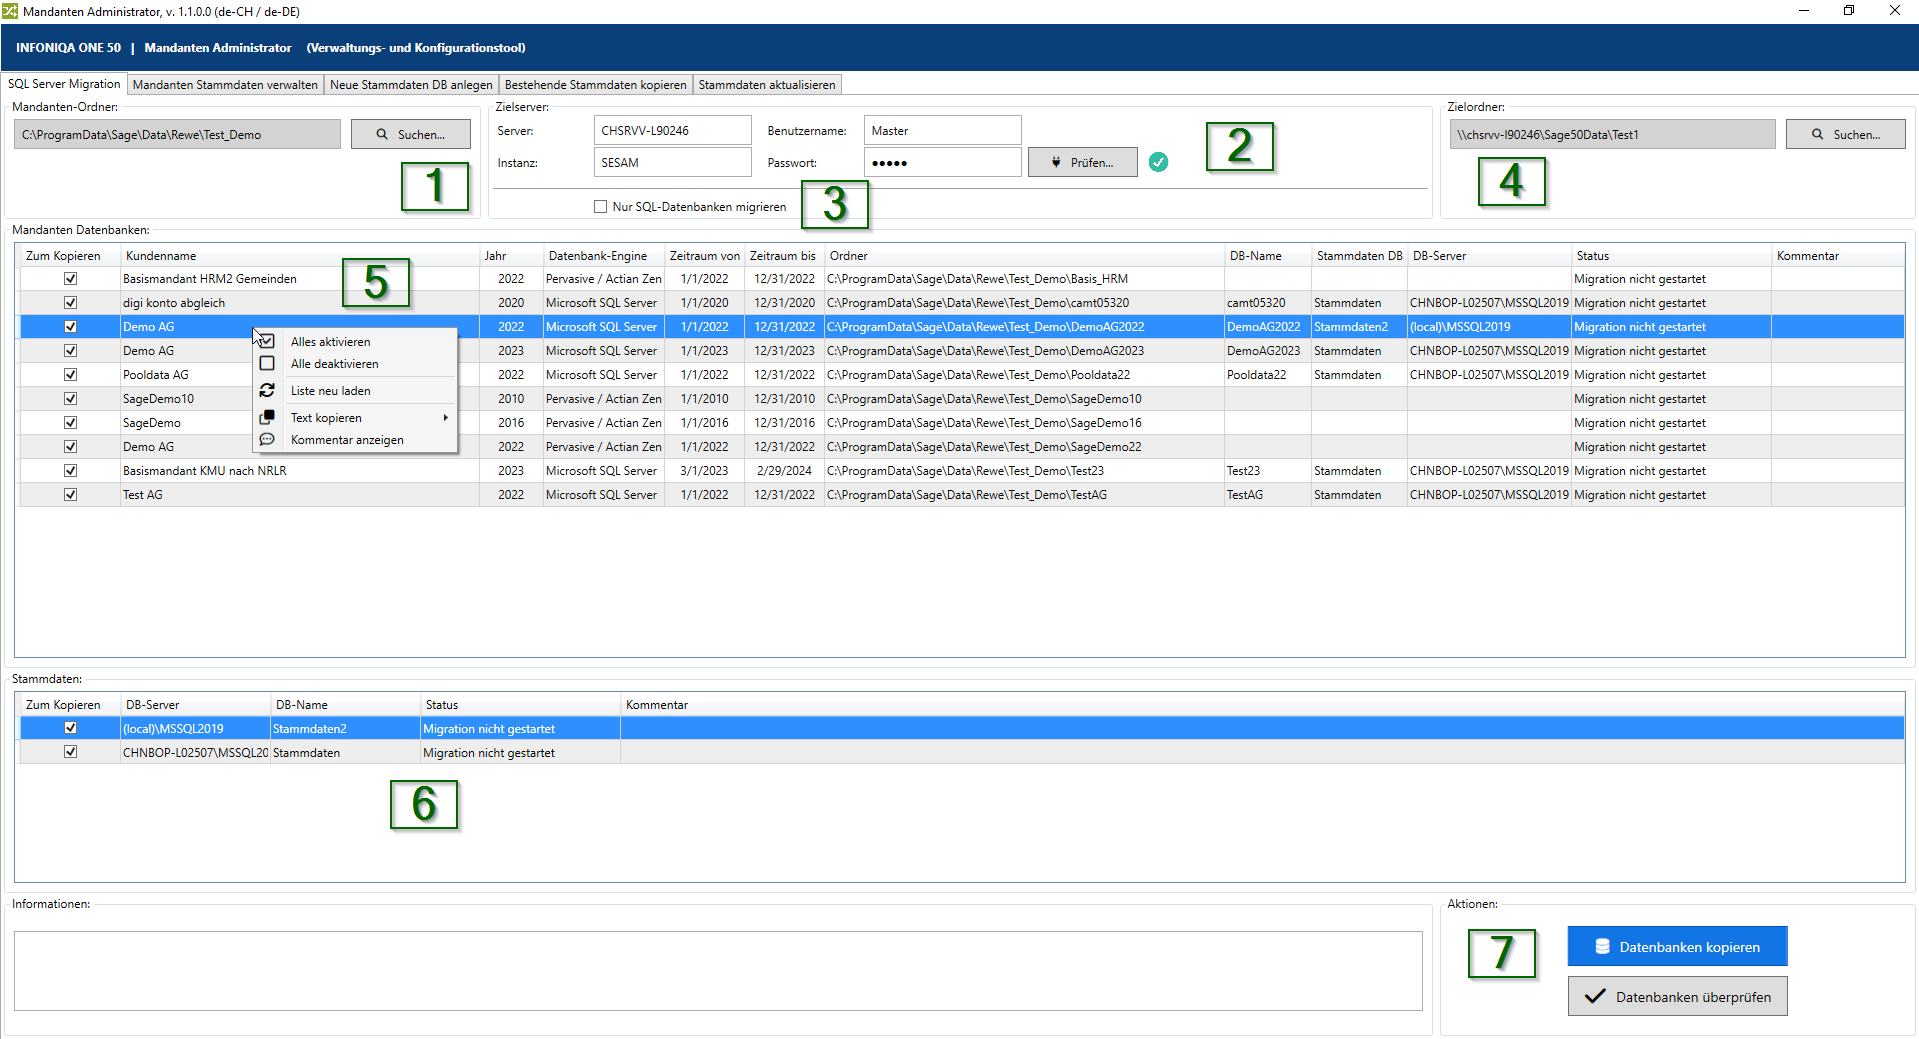Click the green server validation checkmark icon
The image size is (1919, 1039).
coord(1158,162)
